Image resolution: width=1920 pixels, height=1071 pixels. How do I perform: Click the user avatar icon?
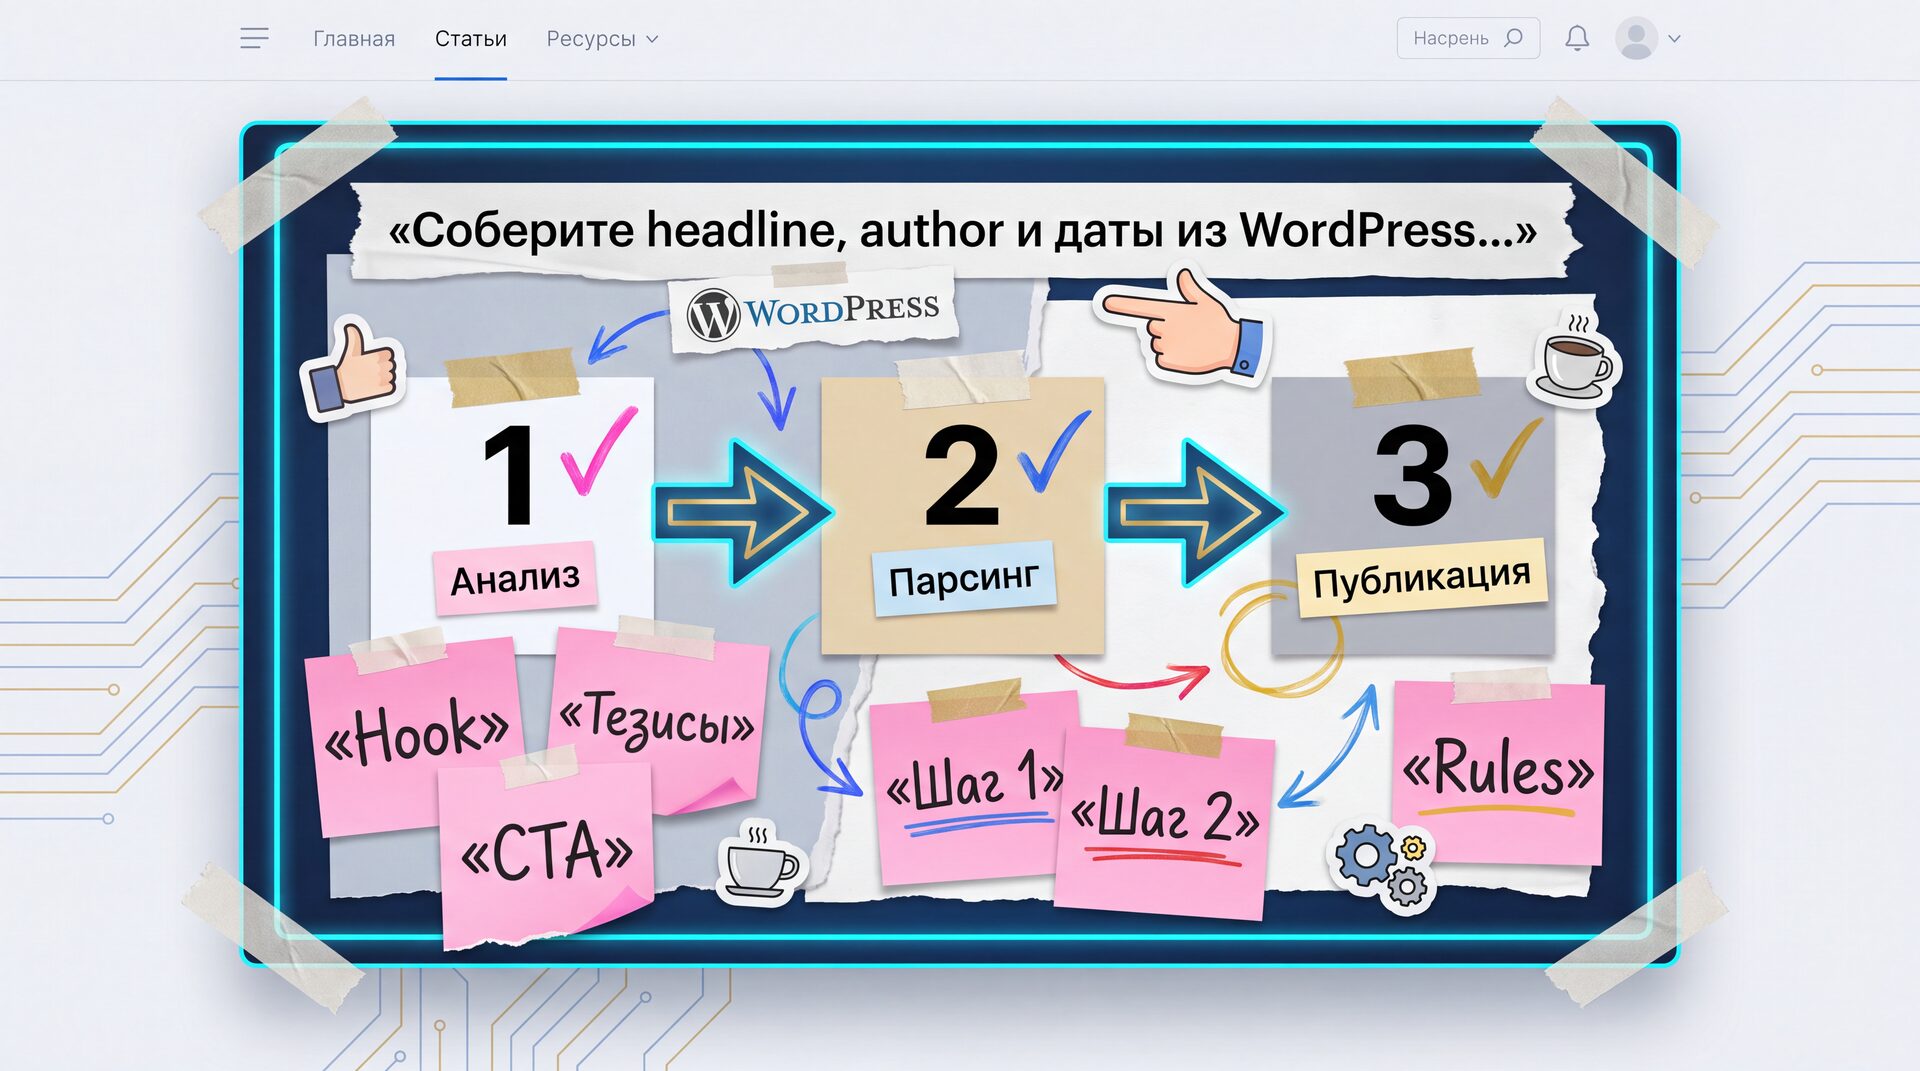pyautogui.click(x=1636, y=39)
